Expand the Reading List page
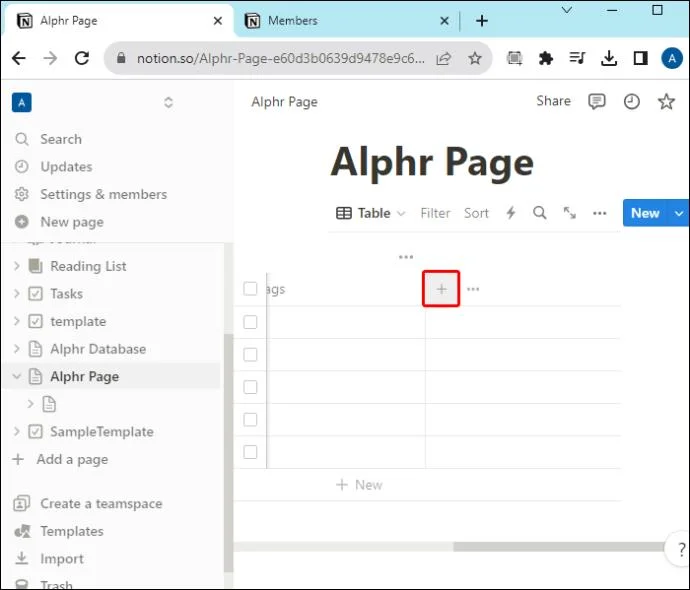The image size is (690, 590). pyautogui.click(x=17, y=266)
